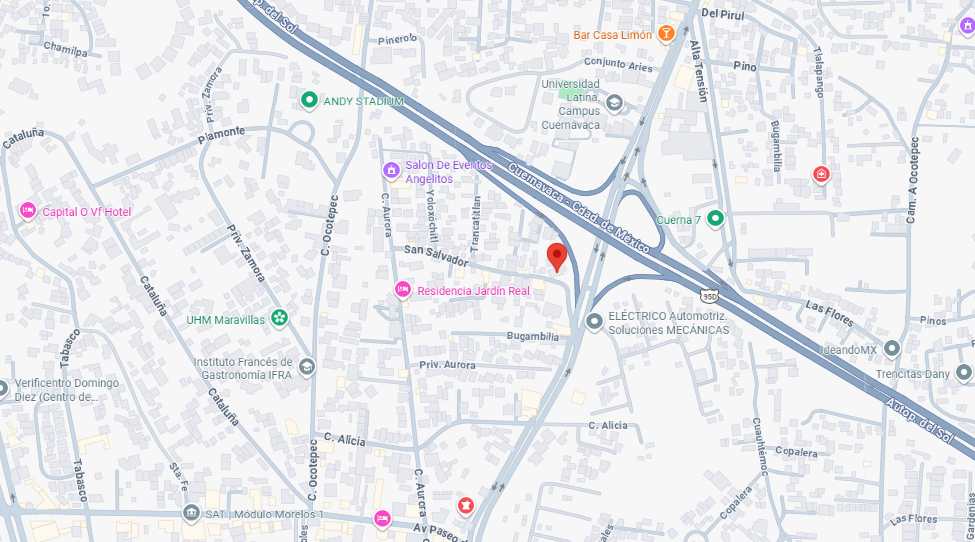Viewport: 975px width, 542px height.
Task: Click the red home marker near Tlalapango
Action: point(821,174)
